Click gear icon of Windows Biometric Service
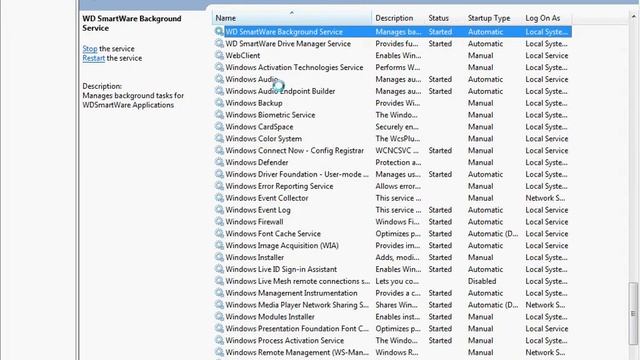This screenshot has width=640, height=360. [x=219, y=115]
